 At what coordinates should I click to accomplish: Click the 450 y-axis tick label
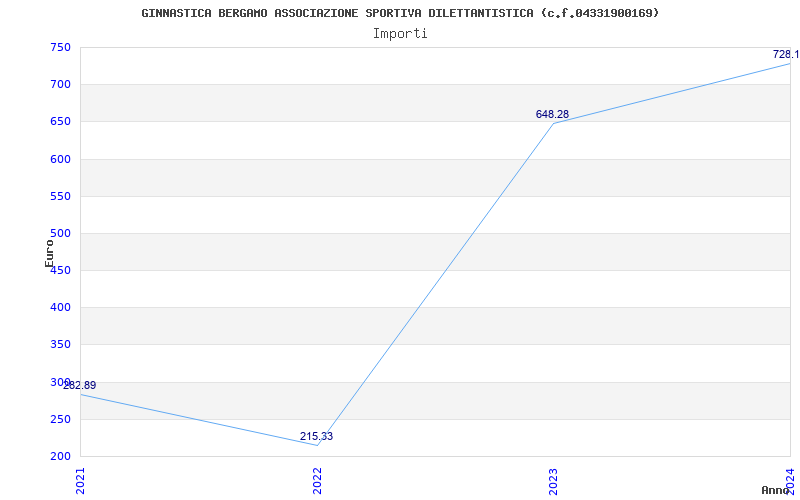pyautogui.click(x=60, y=271)
